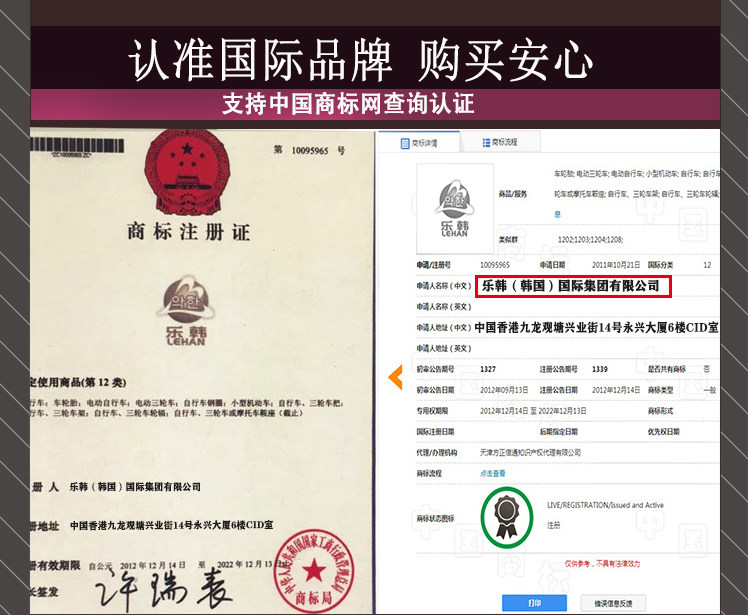Click the 认准国际品牌 购买安心 banner headline
750x615 pixels.
(x=361, y=61)
